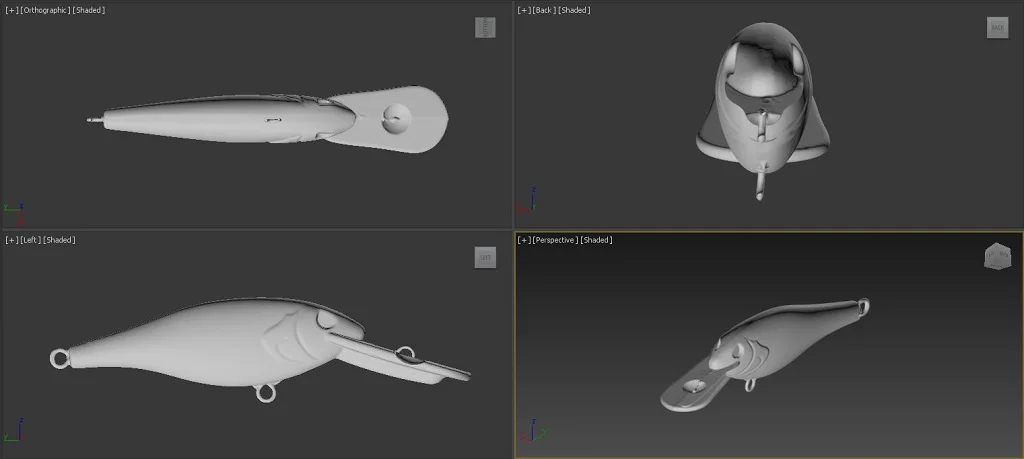Viewport: 1024px width, 459px height.
Task: Click the ViewCube in the Orthographic viewport
Action: coord(485,27)
